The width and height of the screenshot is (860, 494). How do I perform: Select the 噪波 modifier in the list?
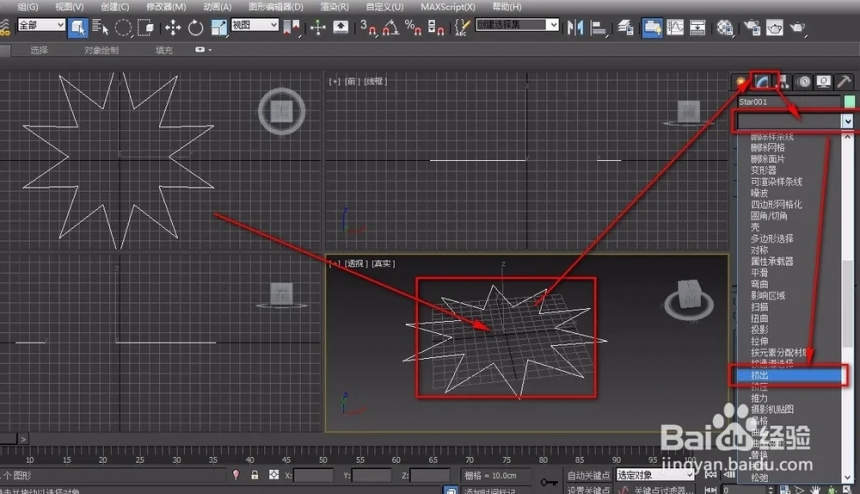pos(759,192)
